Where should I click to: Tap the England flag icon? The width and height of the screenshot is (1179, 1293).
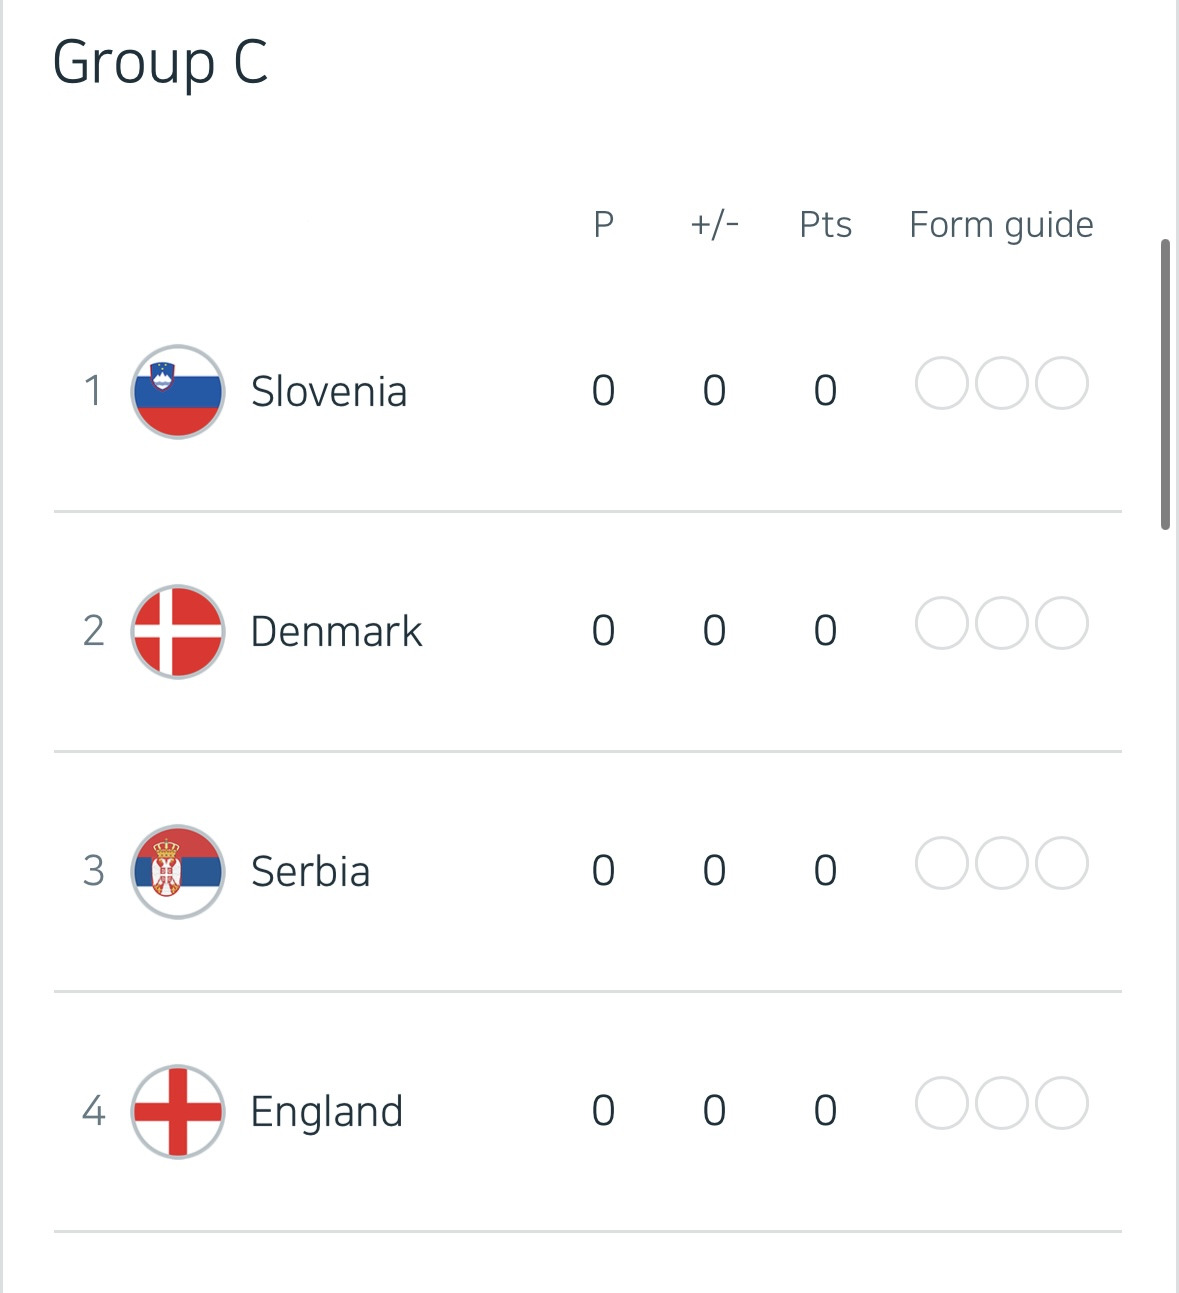178,1111
